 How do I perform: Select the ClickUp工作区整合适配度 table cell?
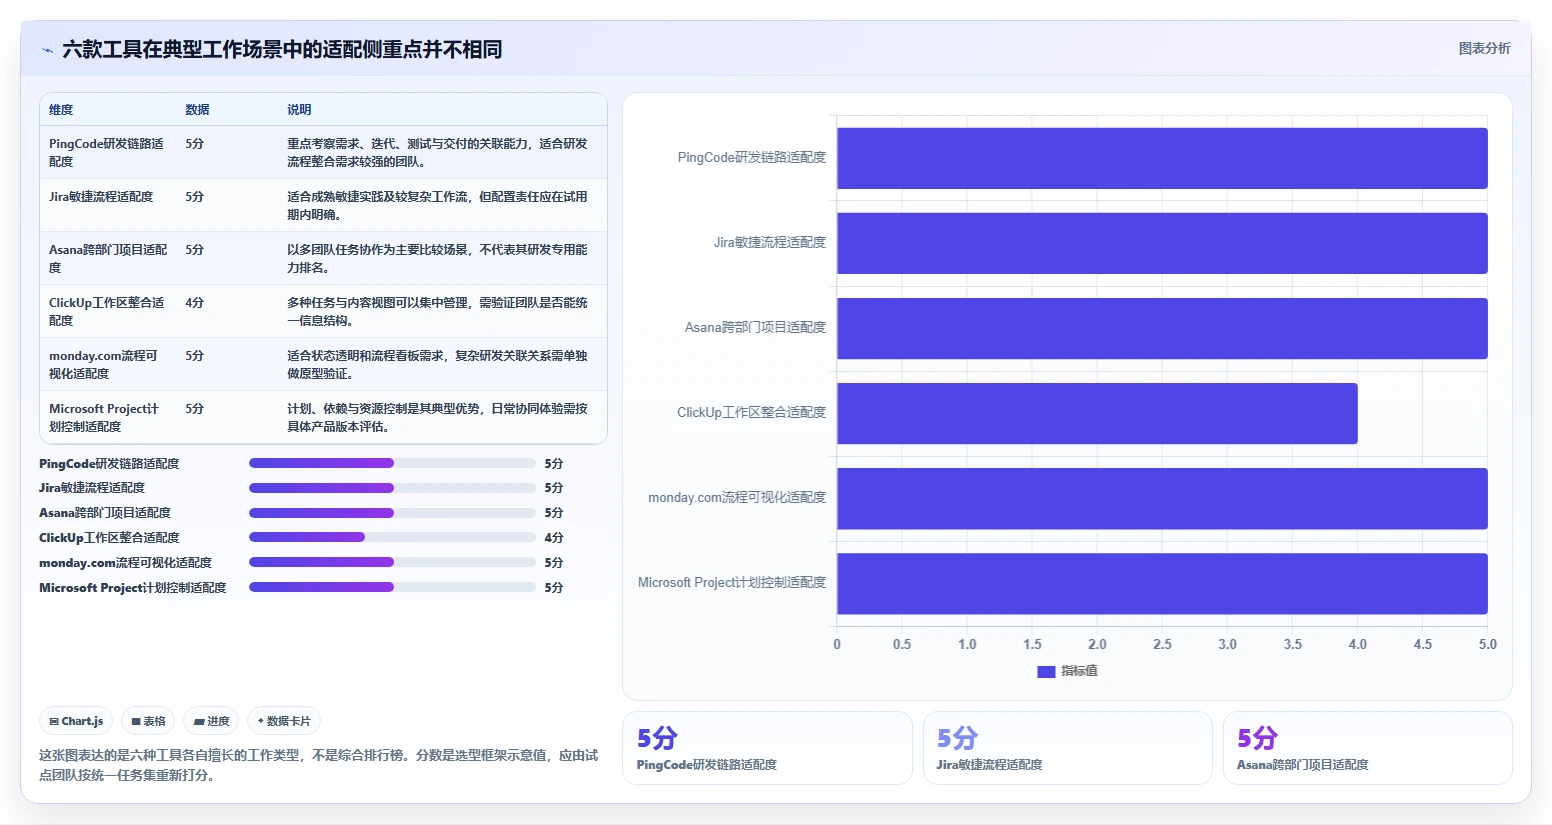pyautogui.click(x=108, y=311)
